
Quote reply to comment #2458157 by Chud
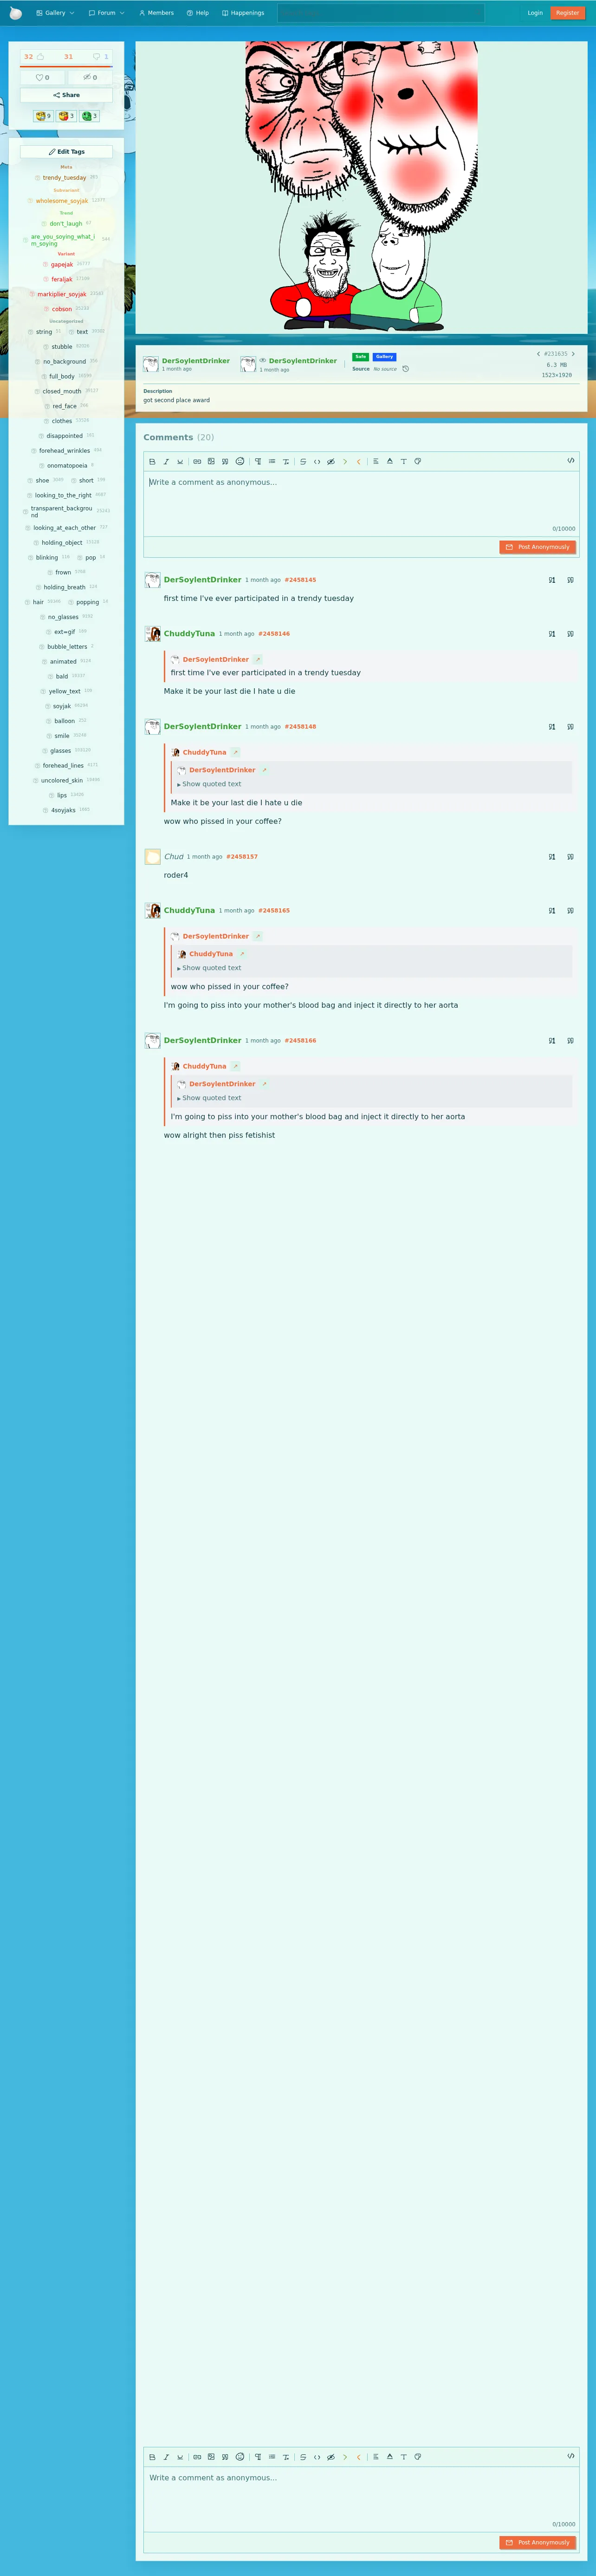(571, 857)
